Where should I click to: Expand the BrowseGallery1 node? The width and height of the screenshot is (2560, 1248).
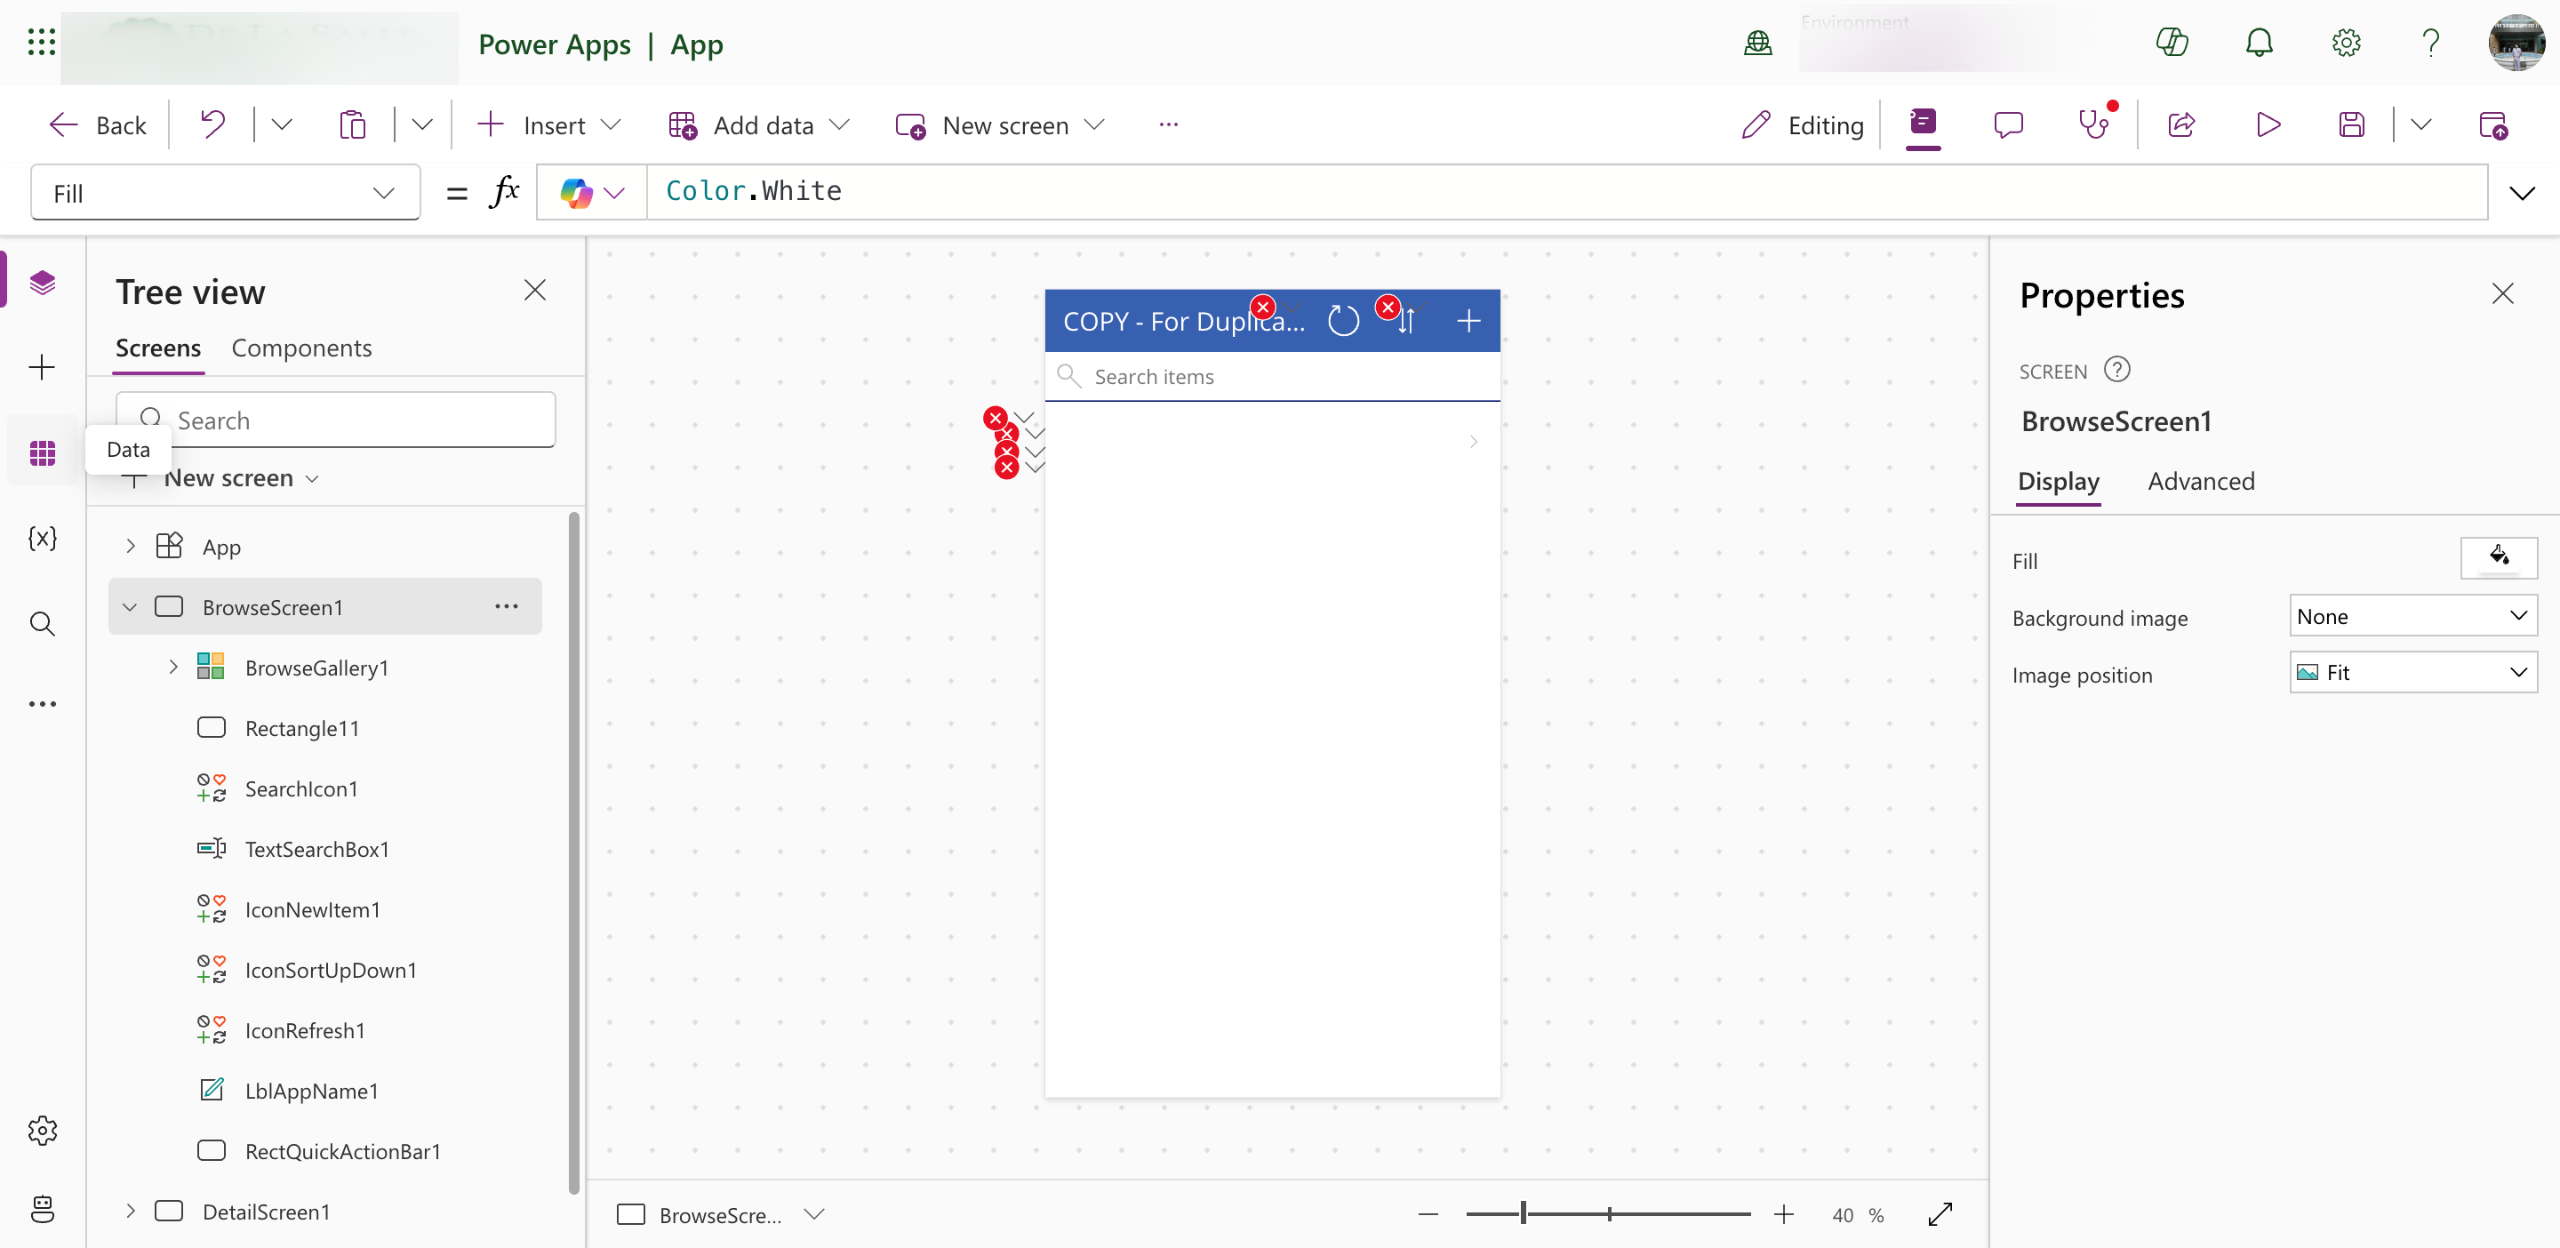tap(173, 667)
